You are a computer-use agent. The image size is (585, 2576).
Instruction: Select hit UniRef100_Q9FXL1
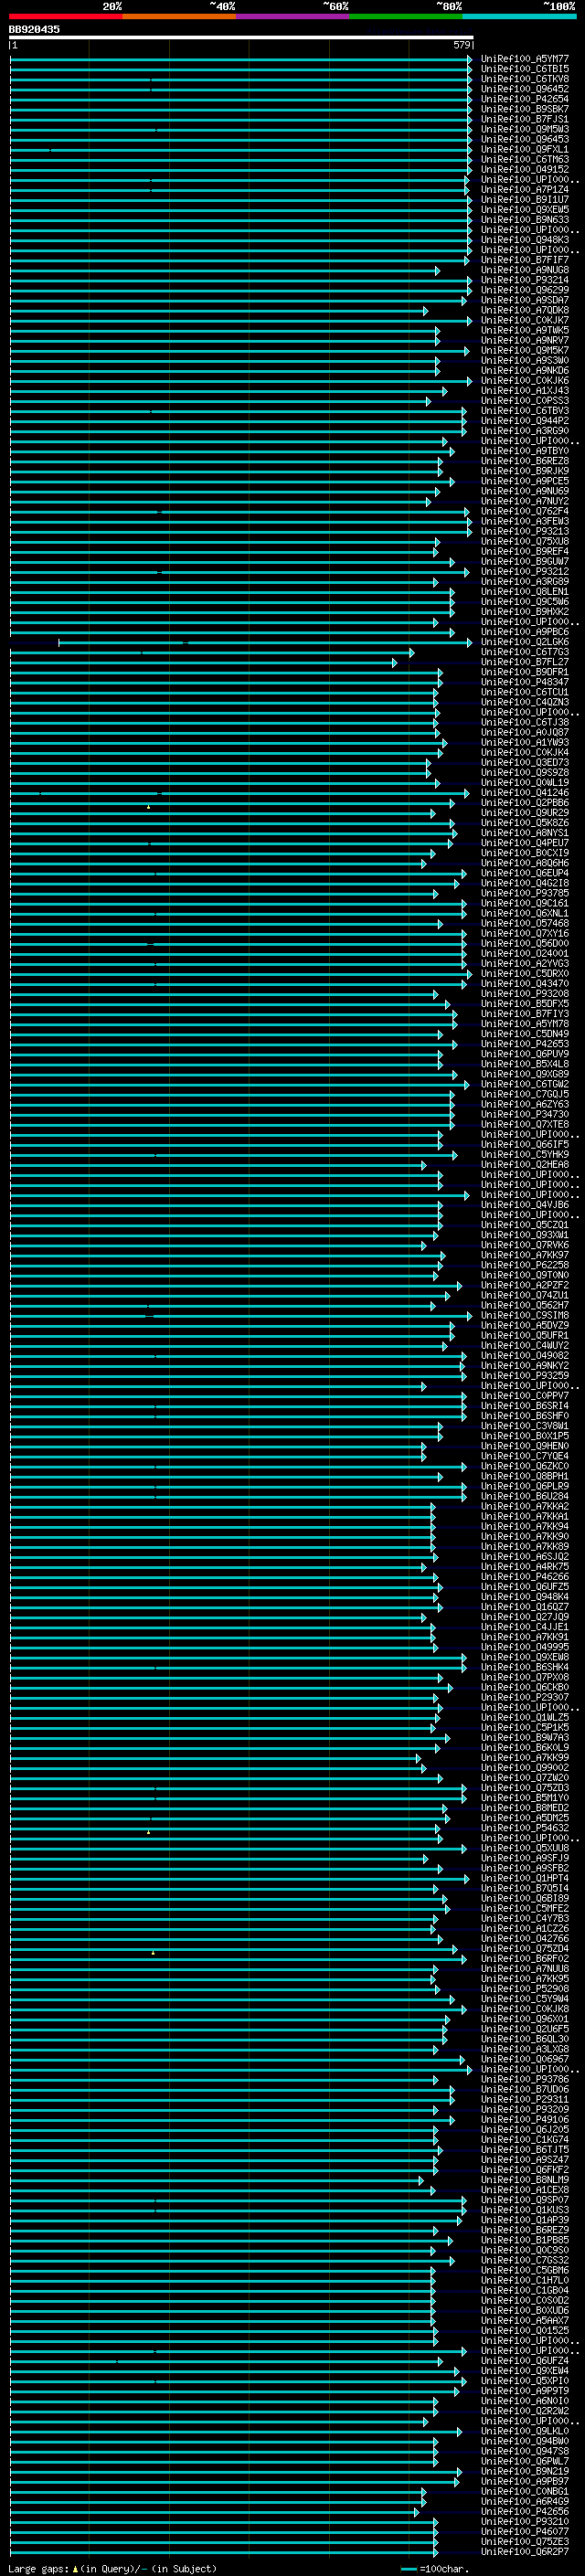(525, 149)
